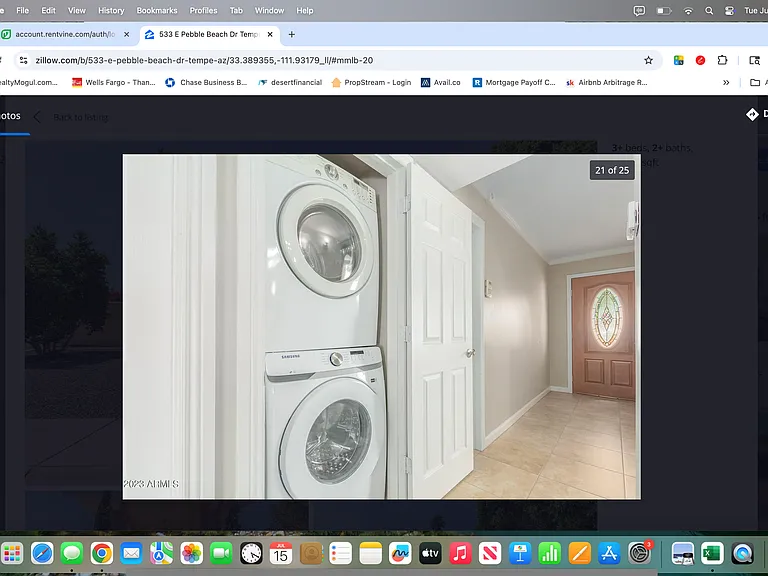Close the 533 E Pebble Beach tab
This screenshot has height=576, width=768.
coord(270,34)
